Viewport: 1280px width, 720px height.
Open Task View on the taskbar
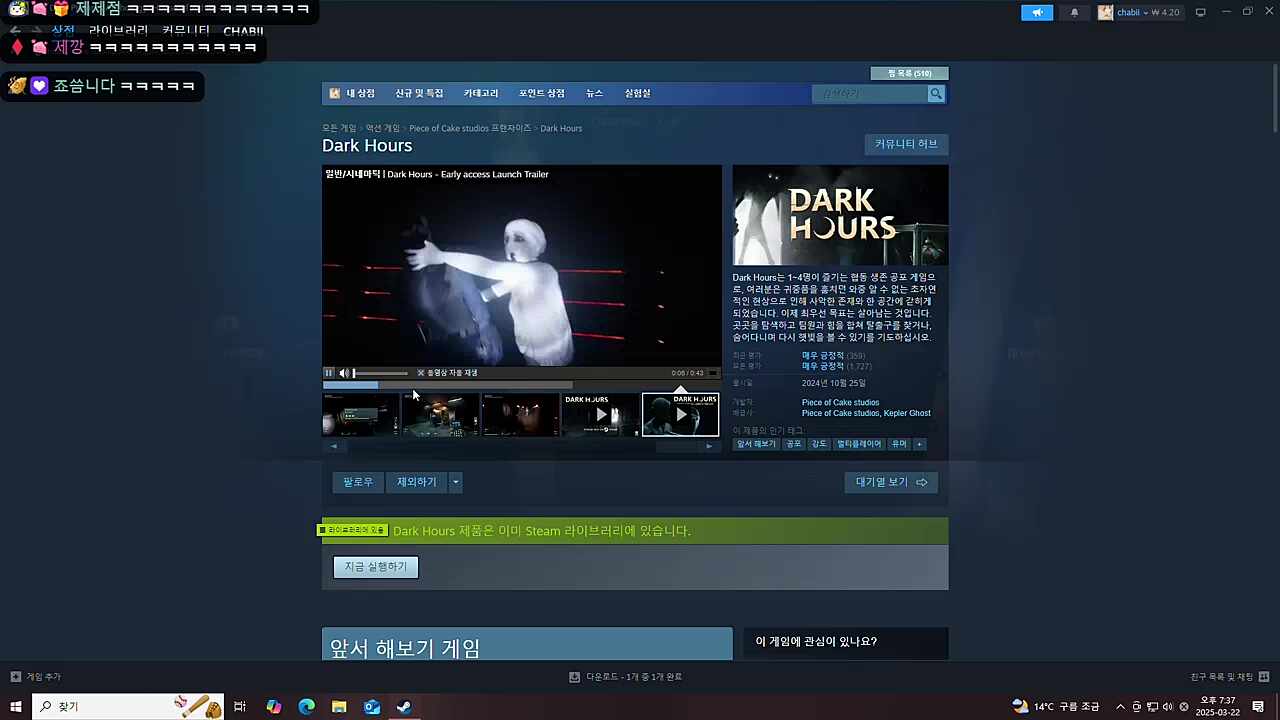pyautogui.click(x=240, y=707)
